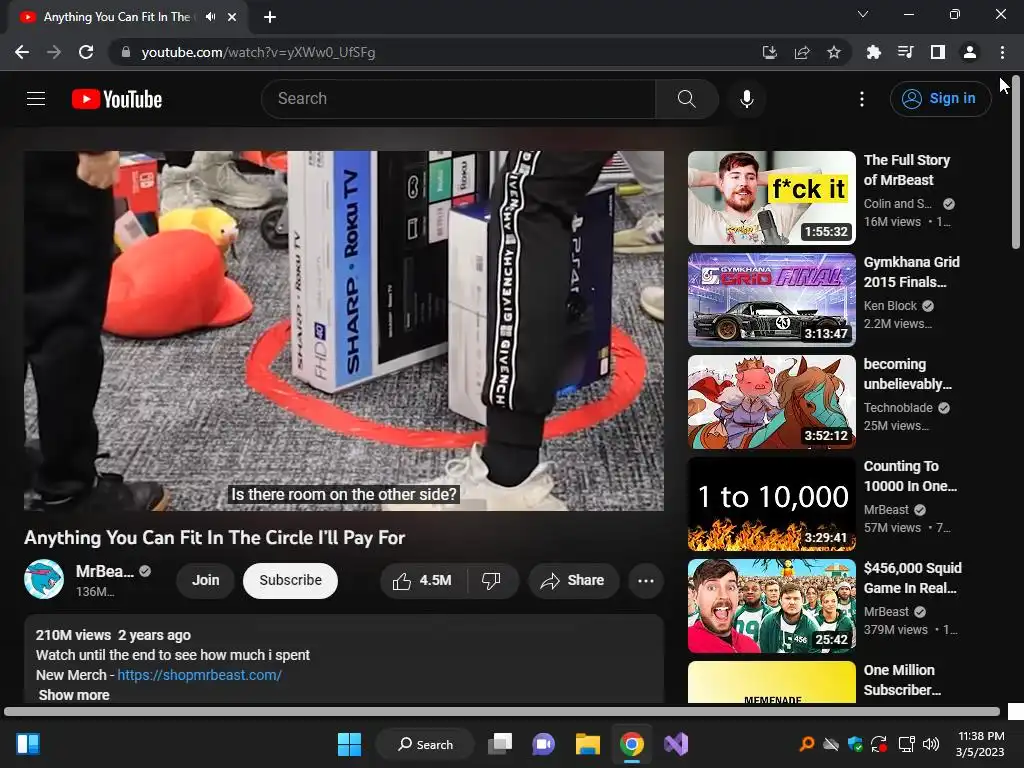Join the MrBeast channel
The image size is (1024, 768).
(206, 581)
